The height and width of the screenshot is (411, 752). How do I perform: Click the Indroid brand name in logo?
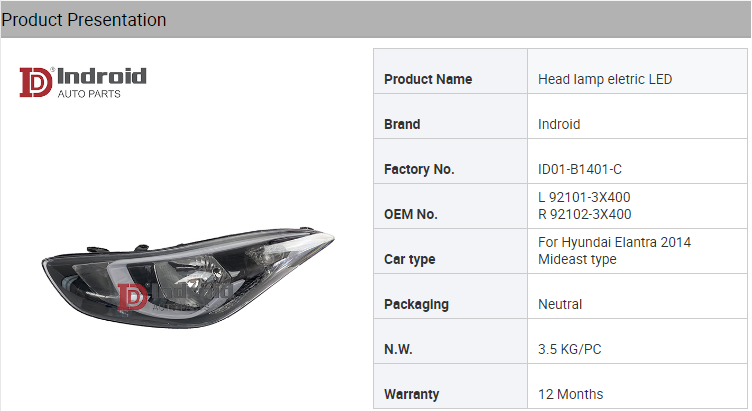pyautogui.click(x=101, y=76)
